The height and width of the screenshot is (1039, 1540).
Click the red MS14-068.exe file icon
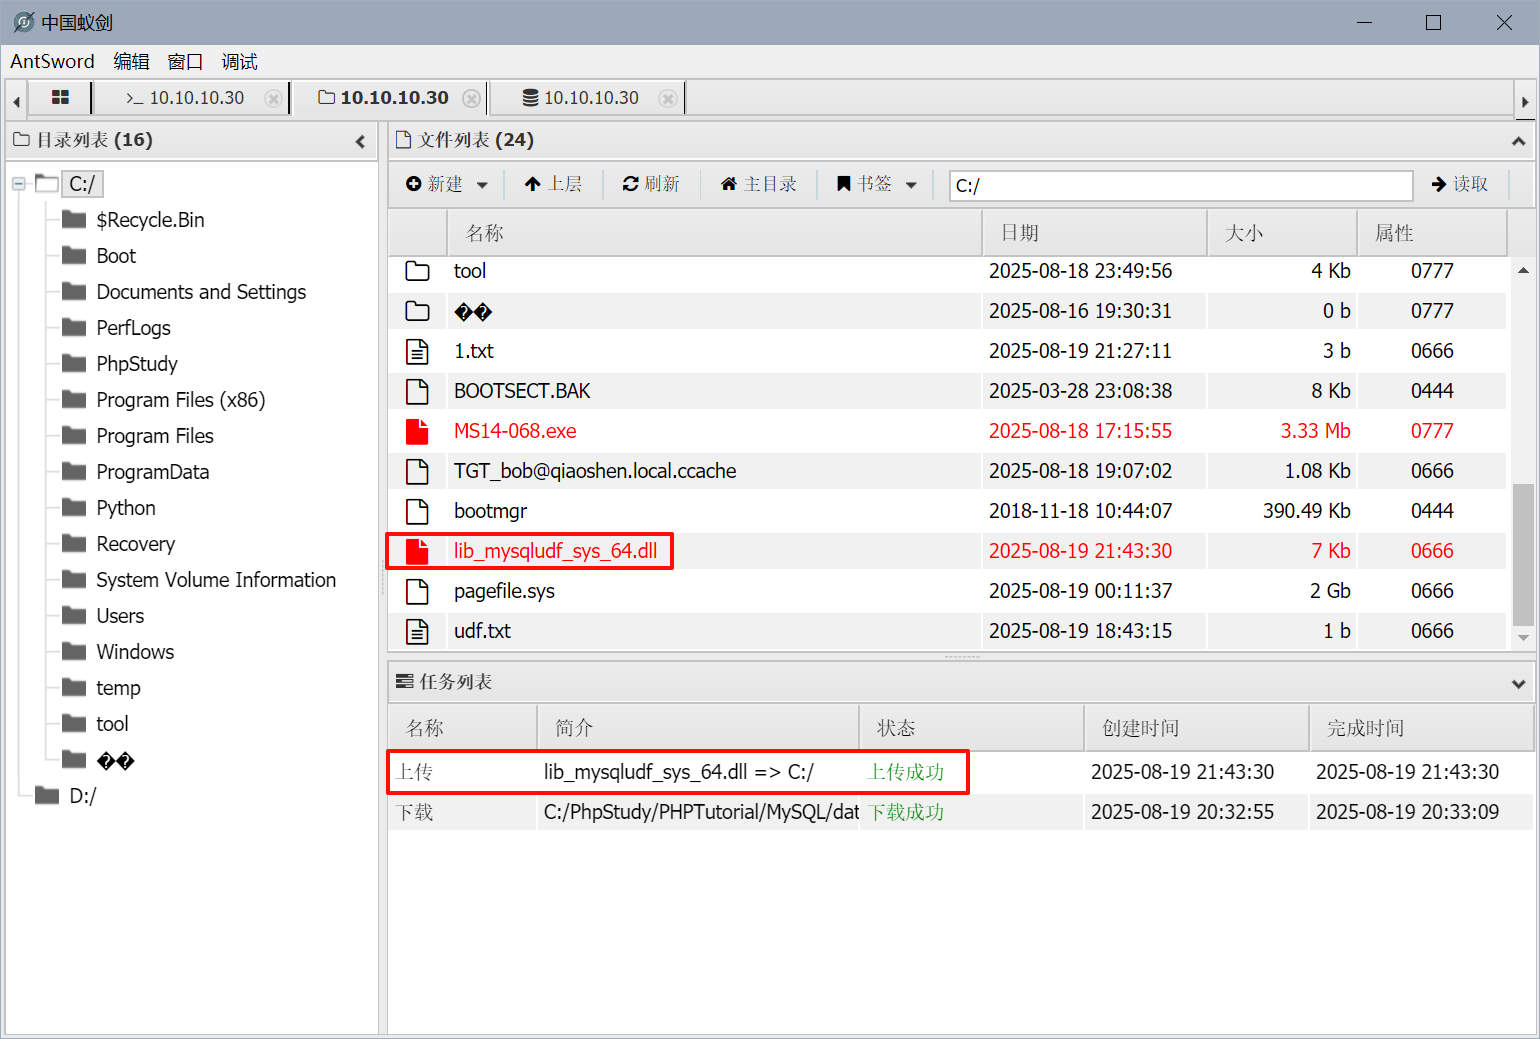click(417, 431)
